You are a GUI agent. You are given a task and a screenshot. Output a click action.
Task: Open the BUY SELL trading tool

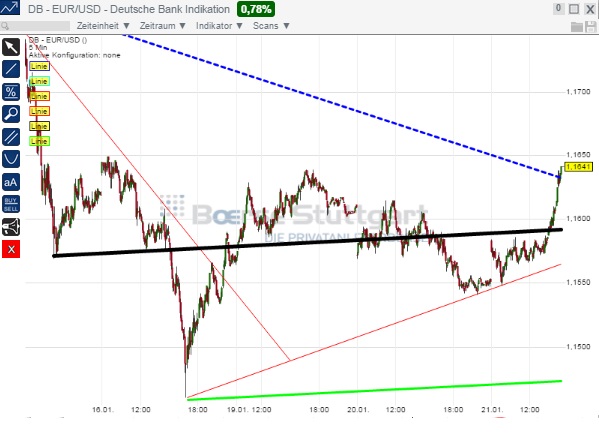(x=11, y=204)
